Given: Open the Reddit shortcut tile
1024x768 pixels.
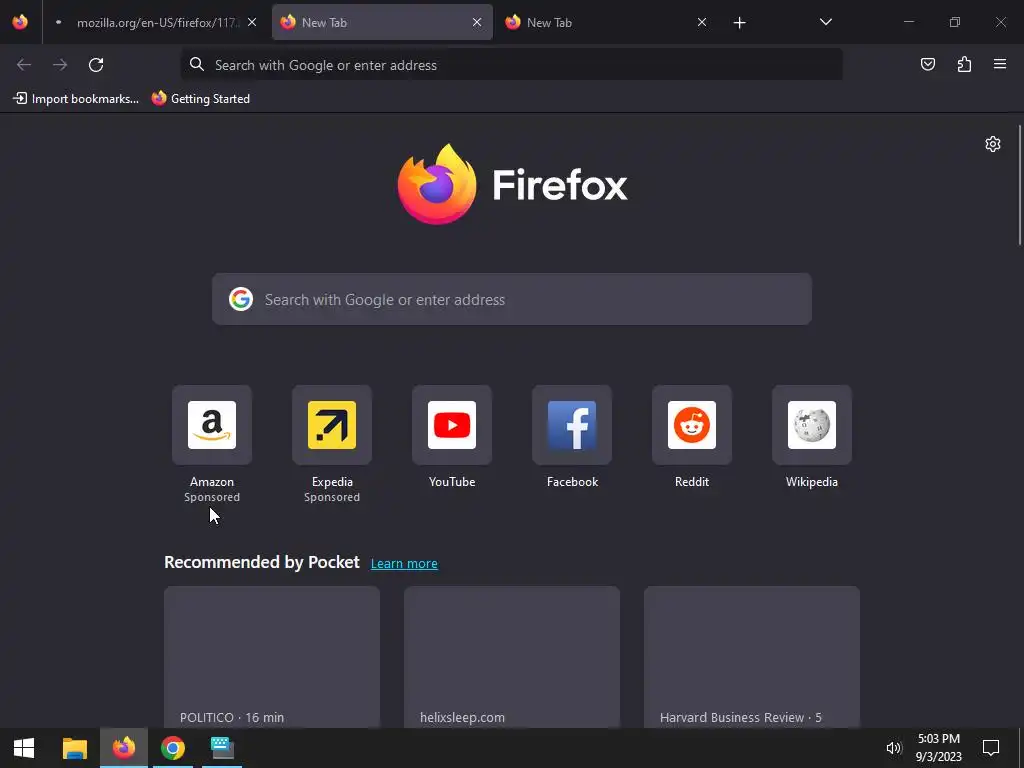Looking at the screenshot, I should point(692,437).
